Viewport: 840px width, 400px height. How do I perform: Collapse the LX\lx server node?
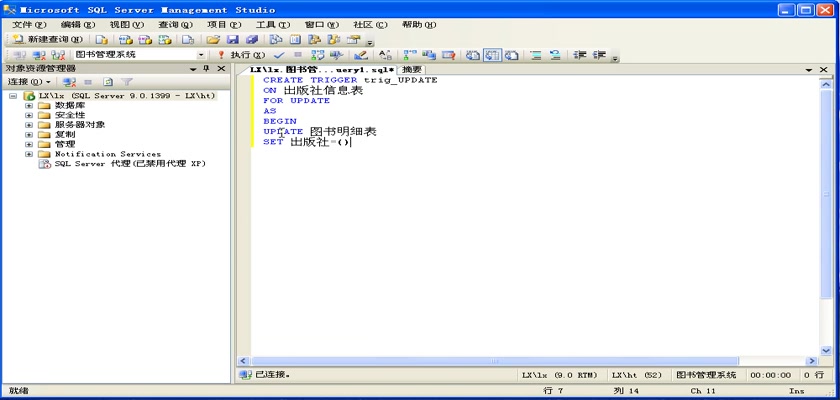[x=13, y=96]
